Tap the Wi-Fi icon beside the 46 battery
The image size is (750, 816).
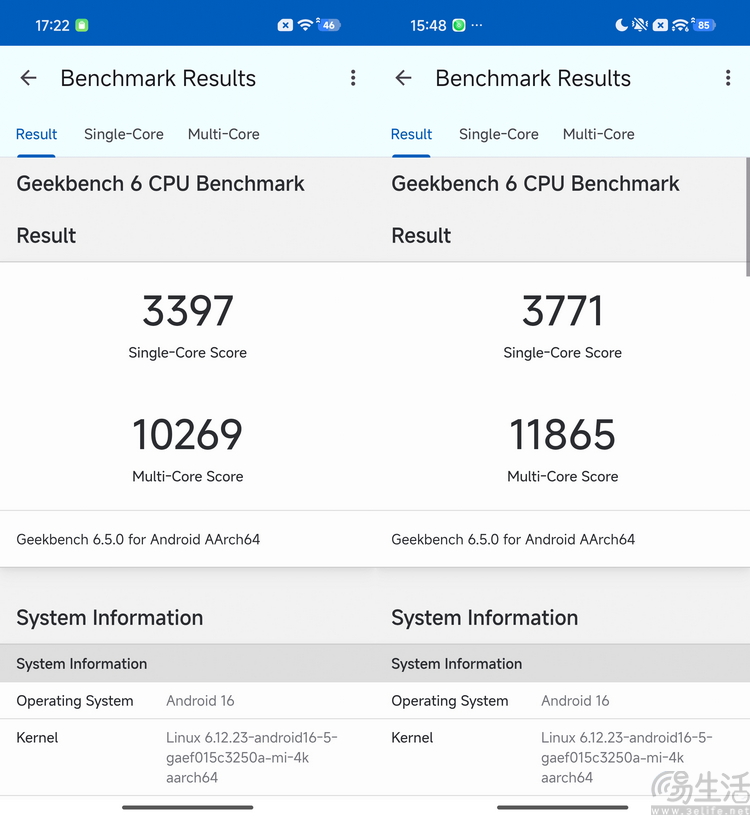point(306,25)
